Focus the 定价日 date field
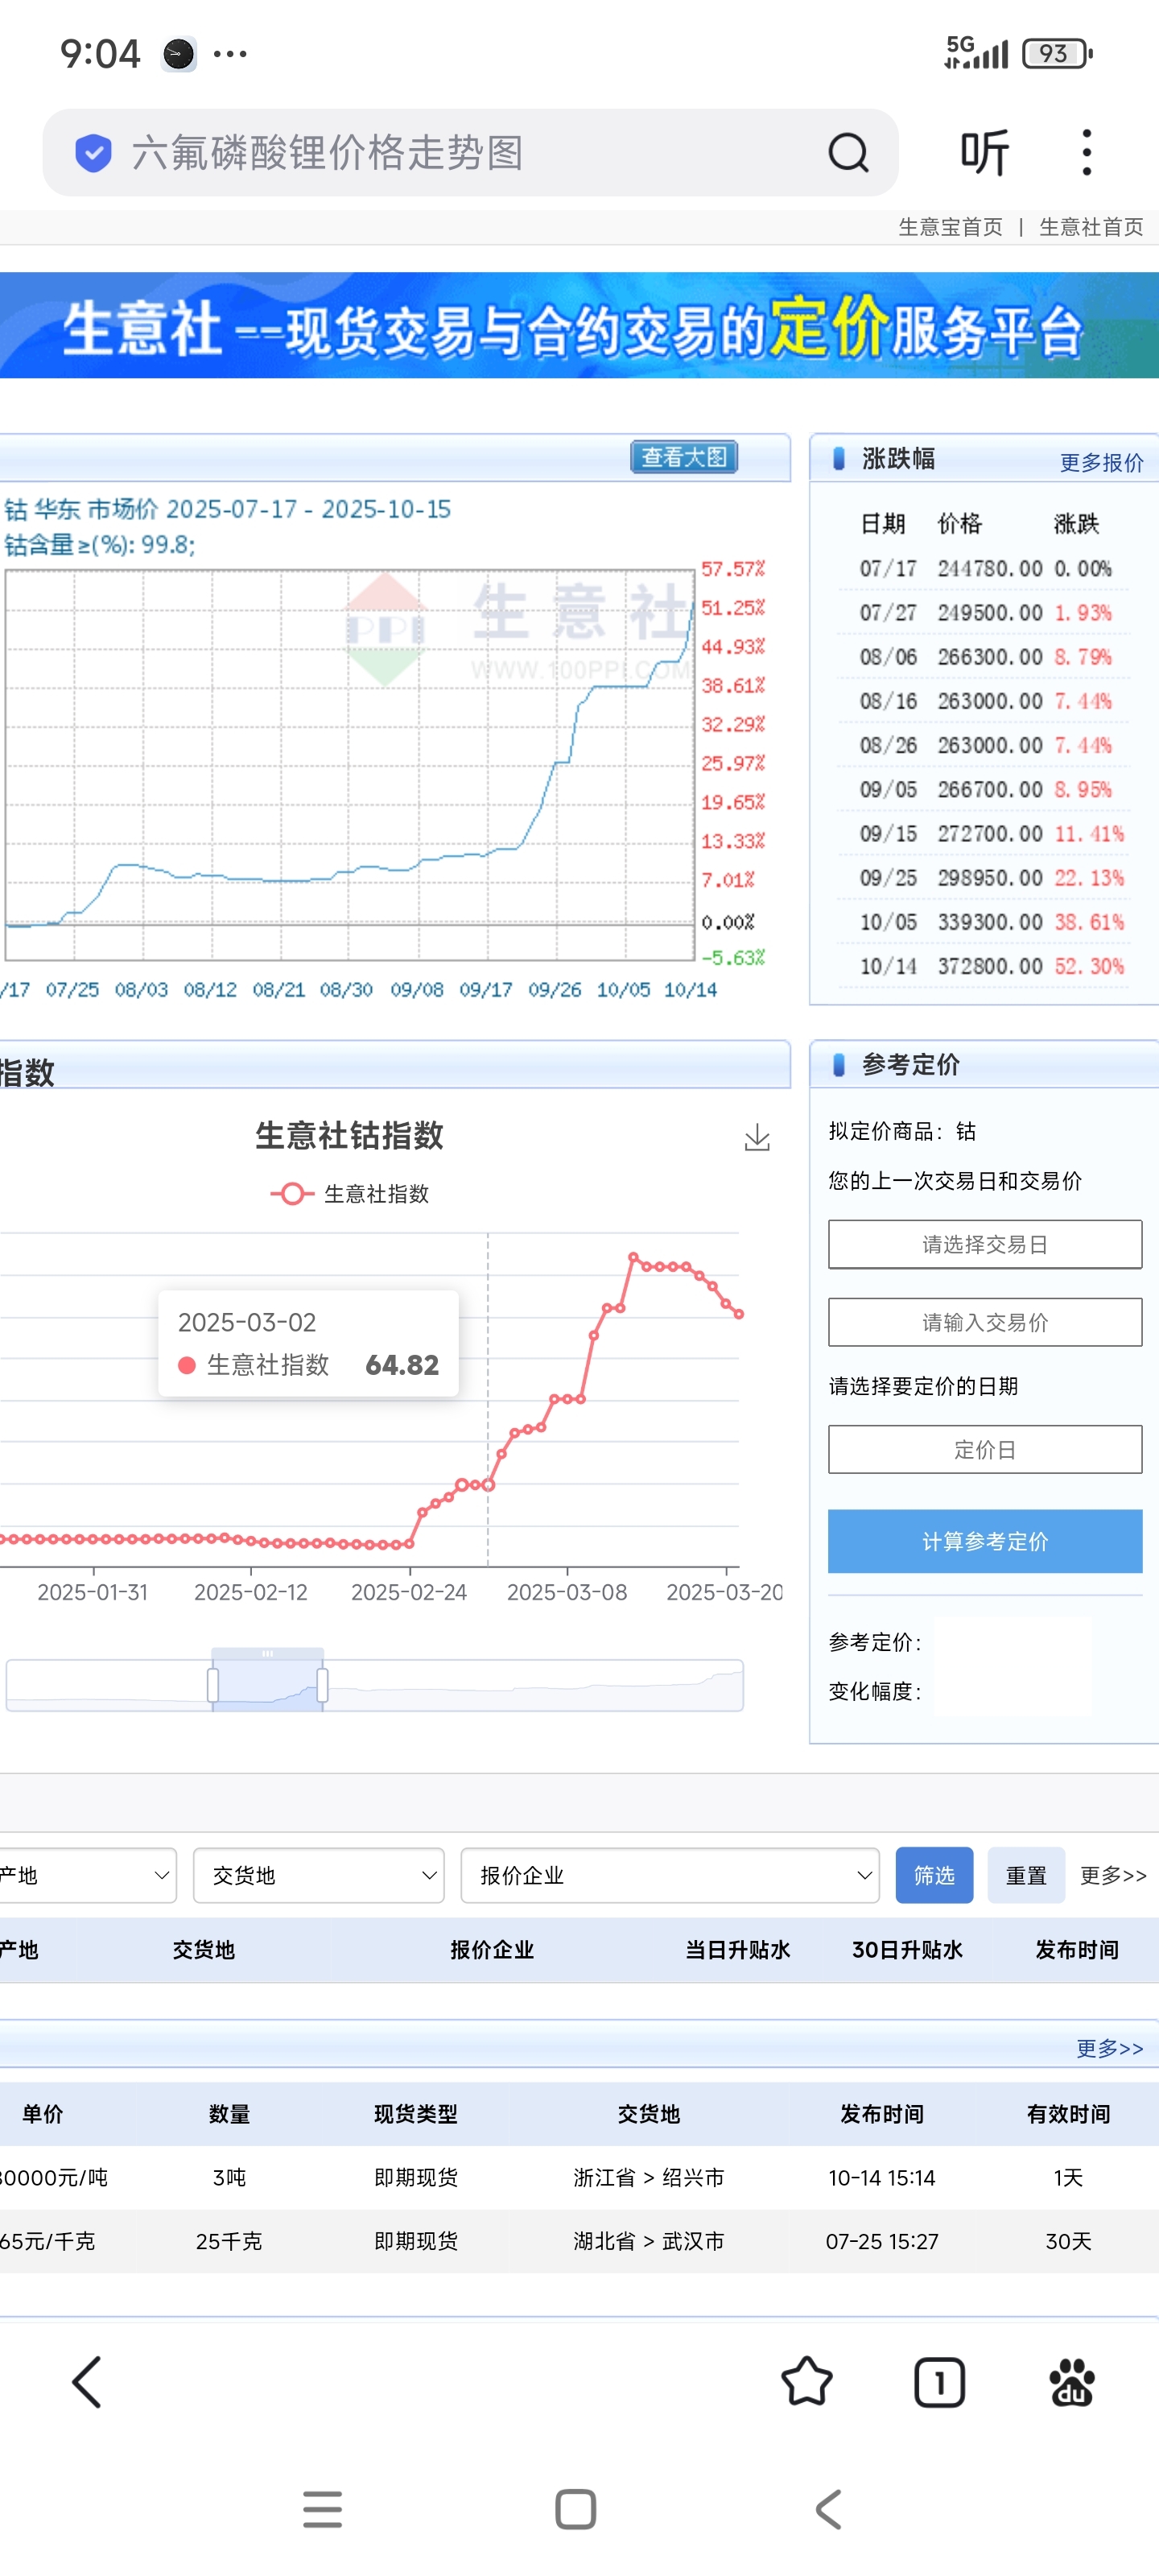1159x2576 pixels. (985, 1449)
